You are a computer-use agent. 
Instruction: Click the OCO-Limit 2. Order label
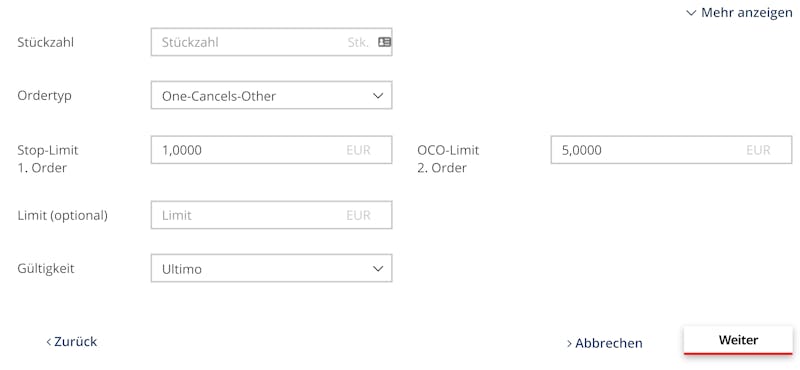[x=448, y=159]
